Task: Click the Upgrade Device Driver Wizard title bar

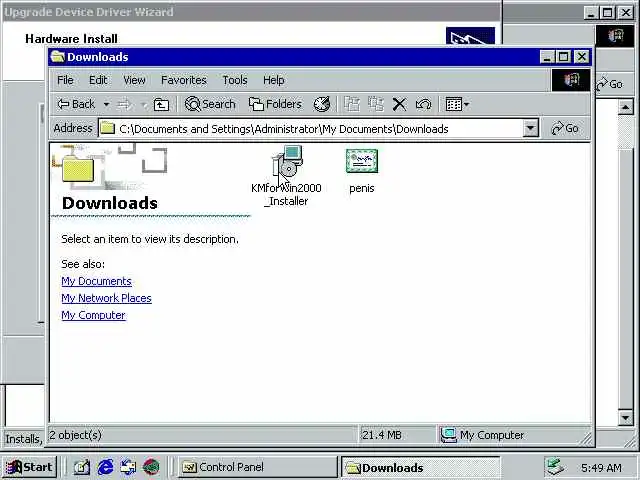Action: [x=251, y=12]
